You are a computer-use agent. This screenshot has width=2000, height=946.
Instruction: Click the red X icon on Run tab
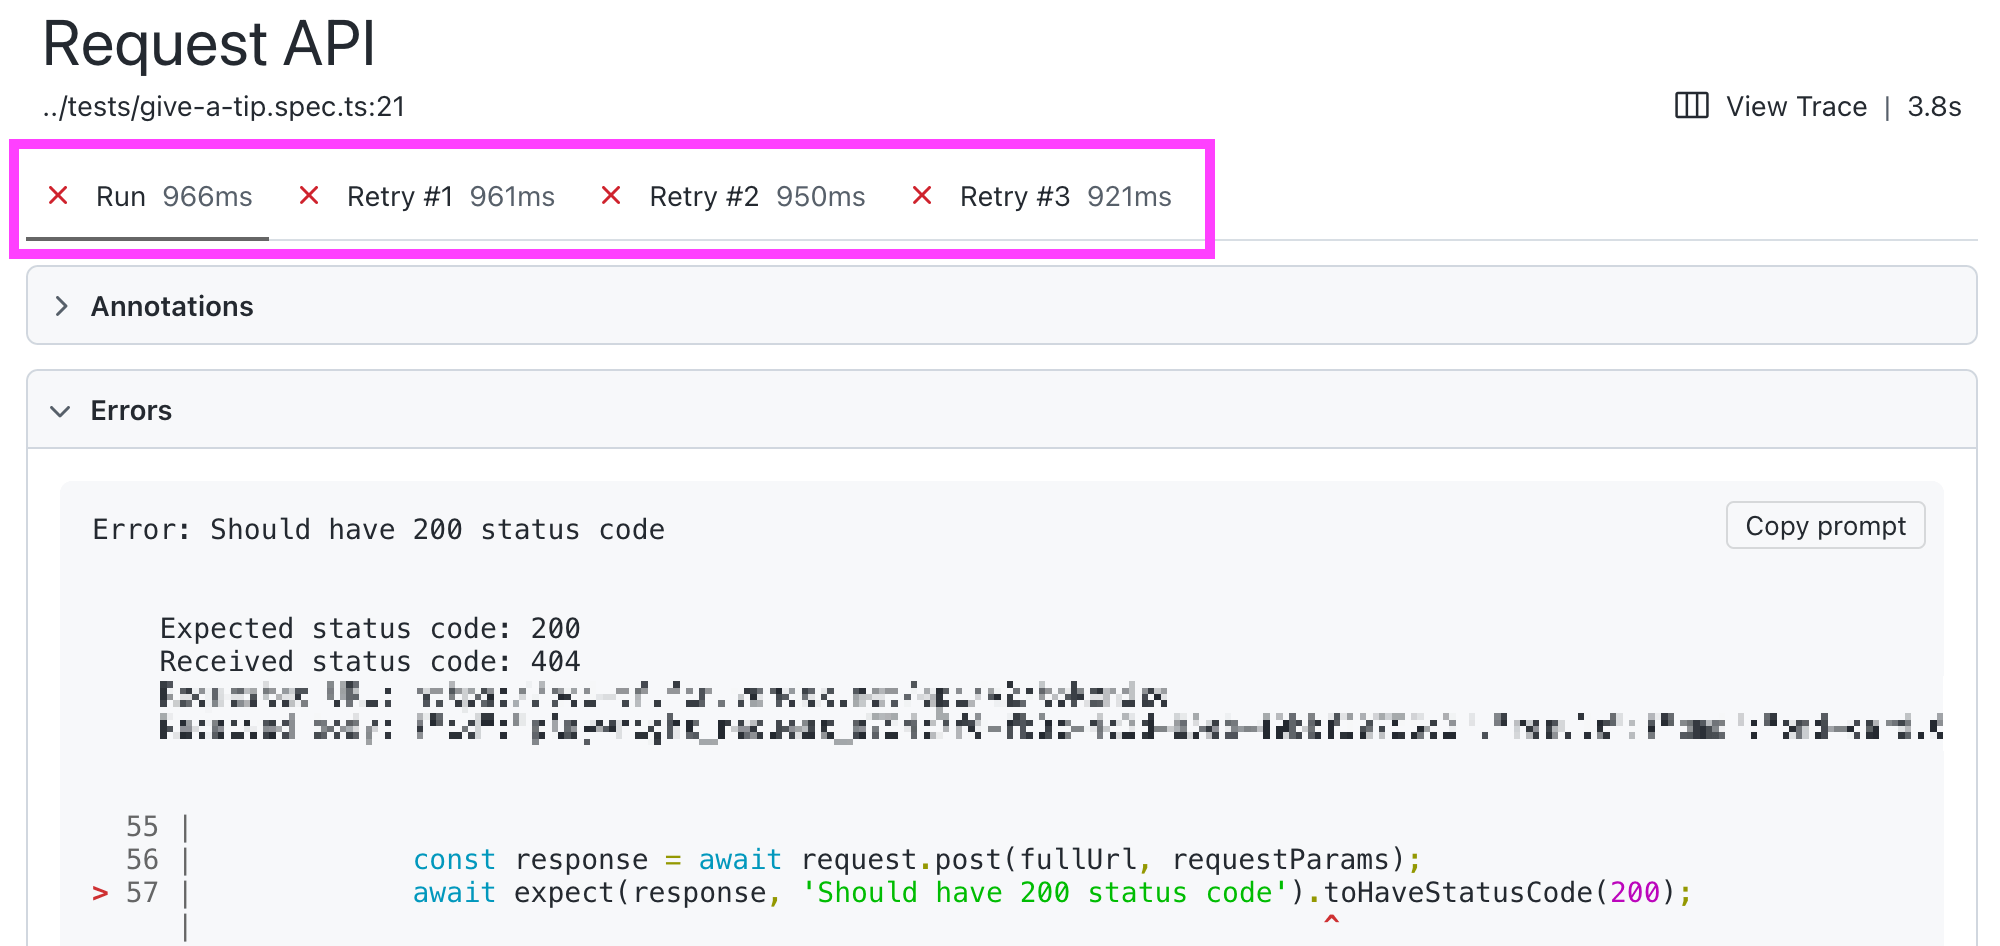58,195
